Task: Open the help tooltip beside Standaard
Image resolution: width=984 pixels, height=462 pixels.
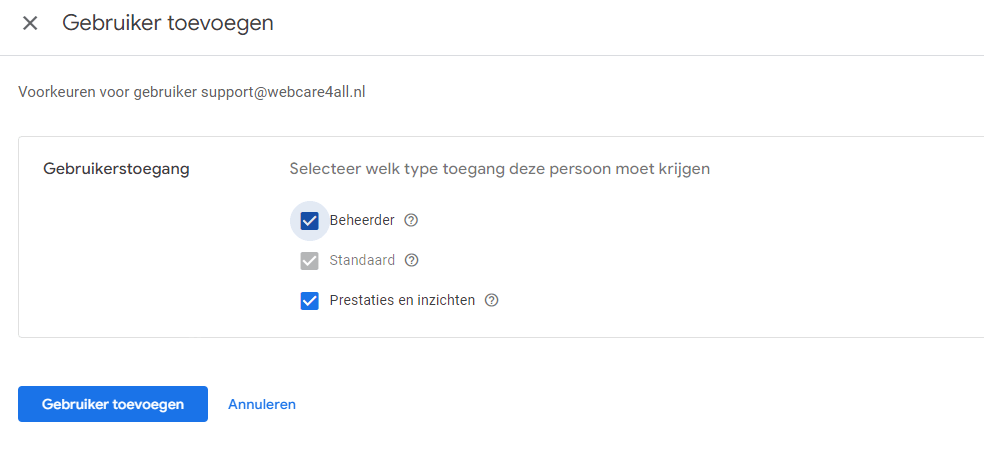Action: [411, 261]
